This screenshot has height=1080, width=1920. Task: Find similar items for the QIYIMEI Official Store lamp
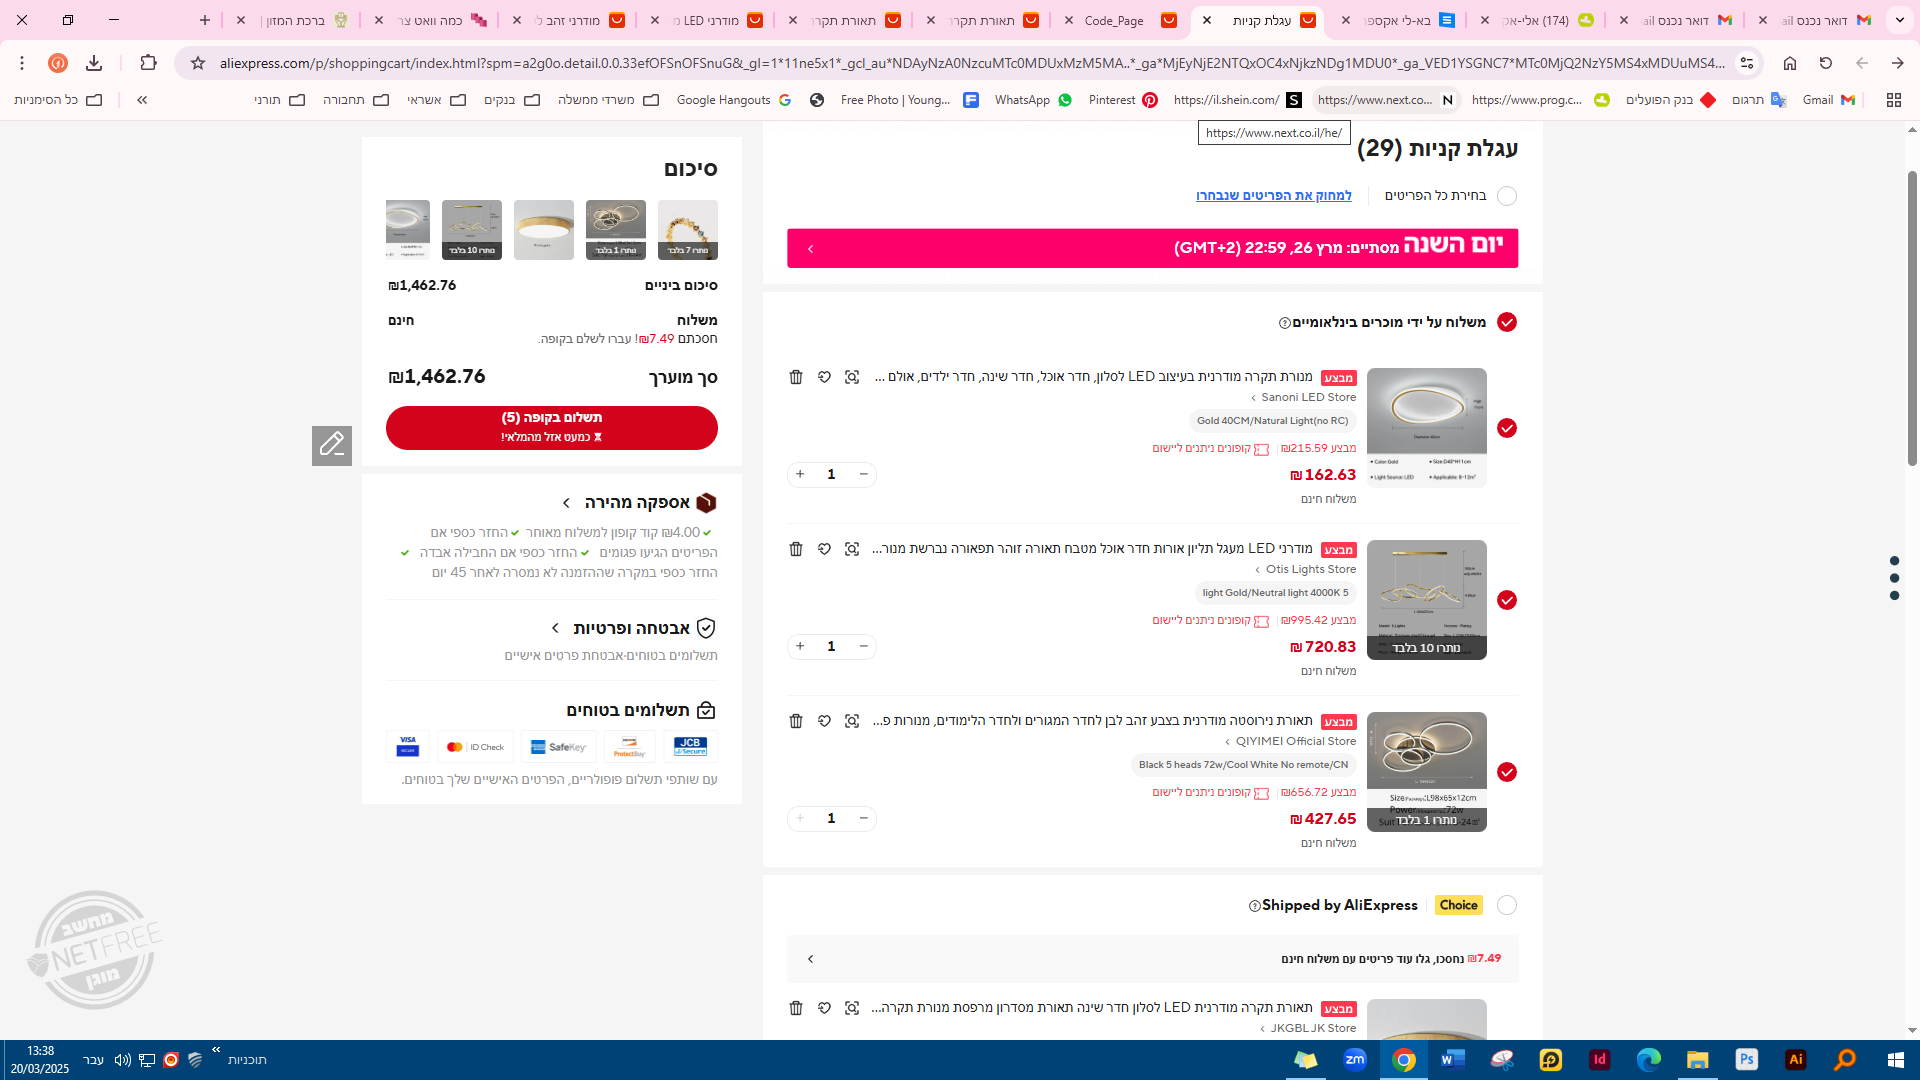coord(852,721)
